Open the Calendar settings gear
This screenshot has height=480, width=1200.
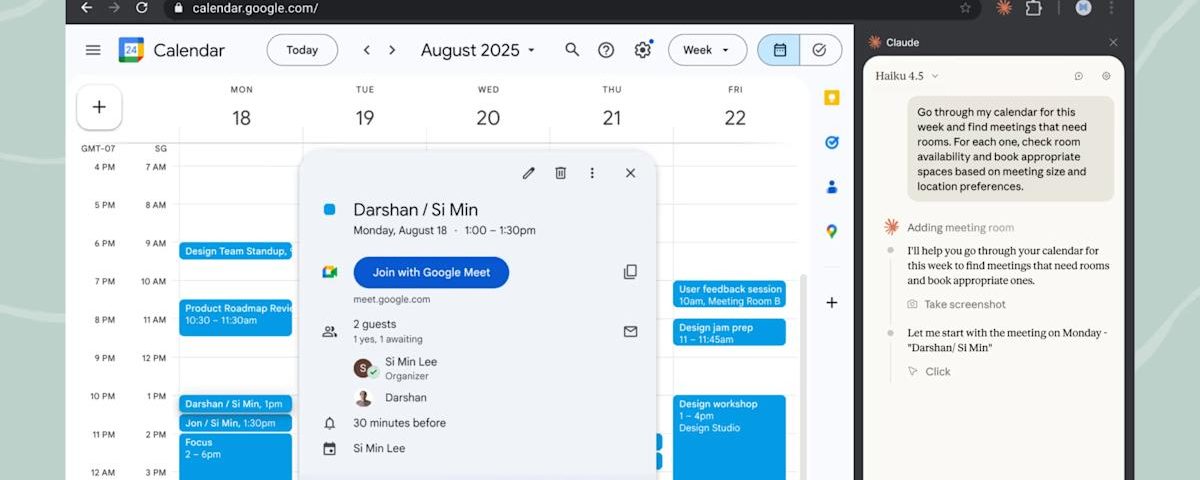pyautogui.click(x=642, y=50)
